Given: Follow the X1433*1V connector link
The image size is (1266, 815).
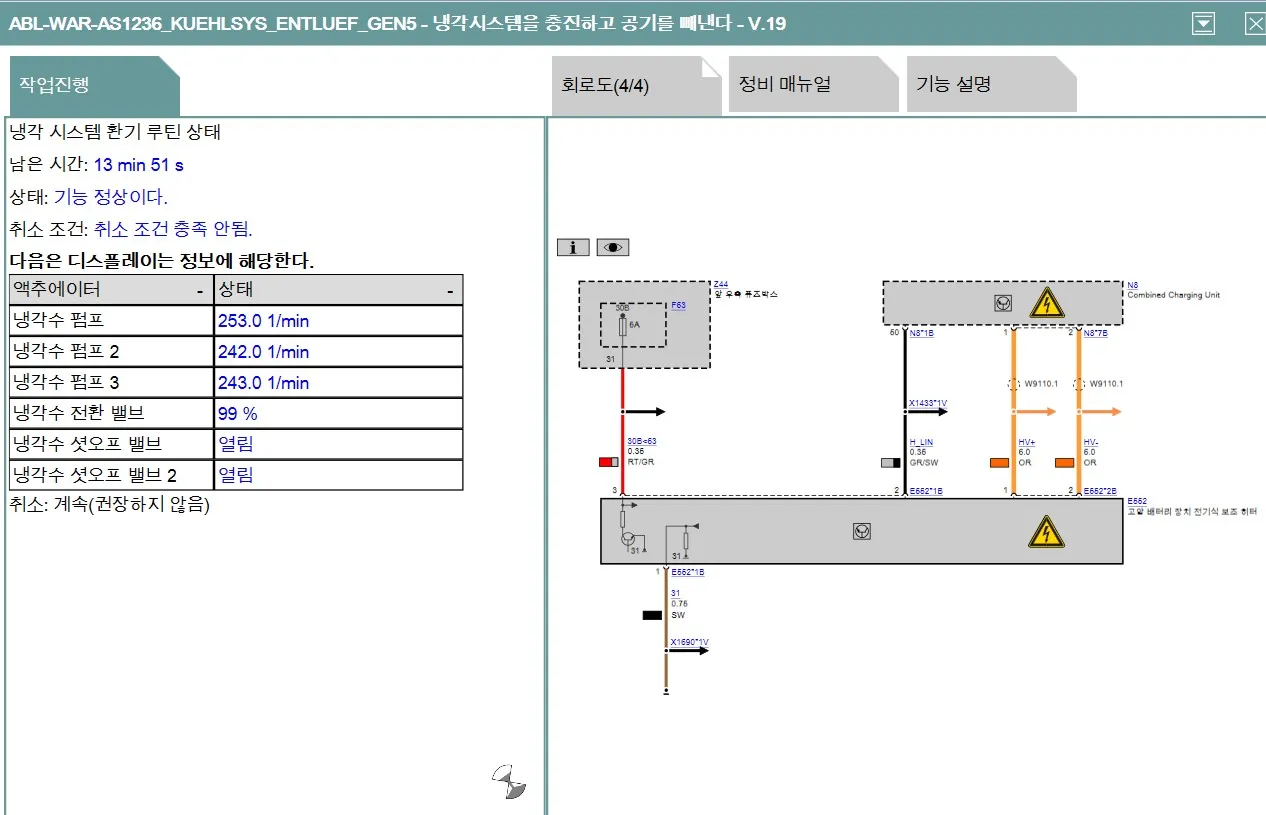Looking at the screenshot, I should [927, 404].
